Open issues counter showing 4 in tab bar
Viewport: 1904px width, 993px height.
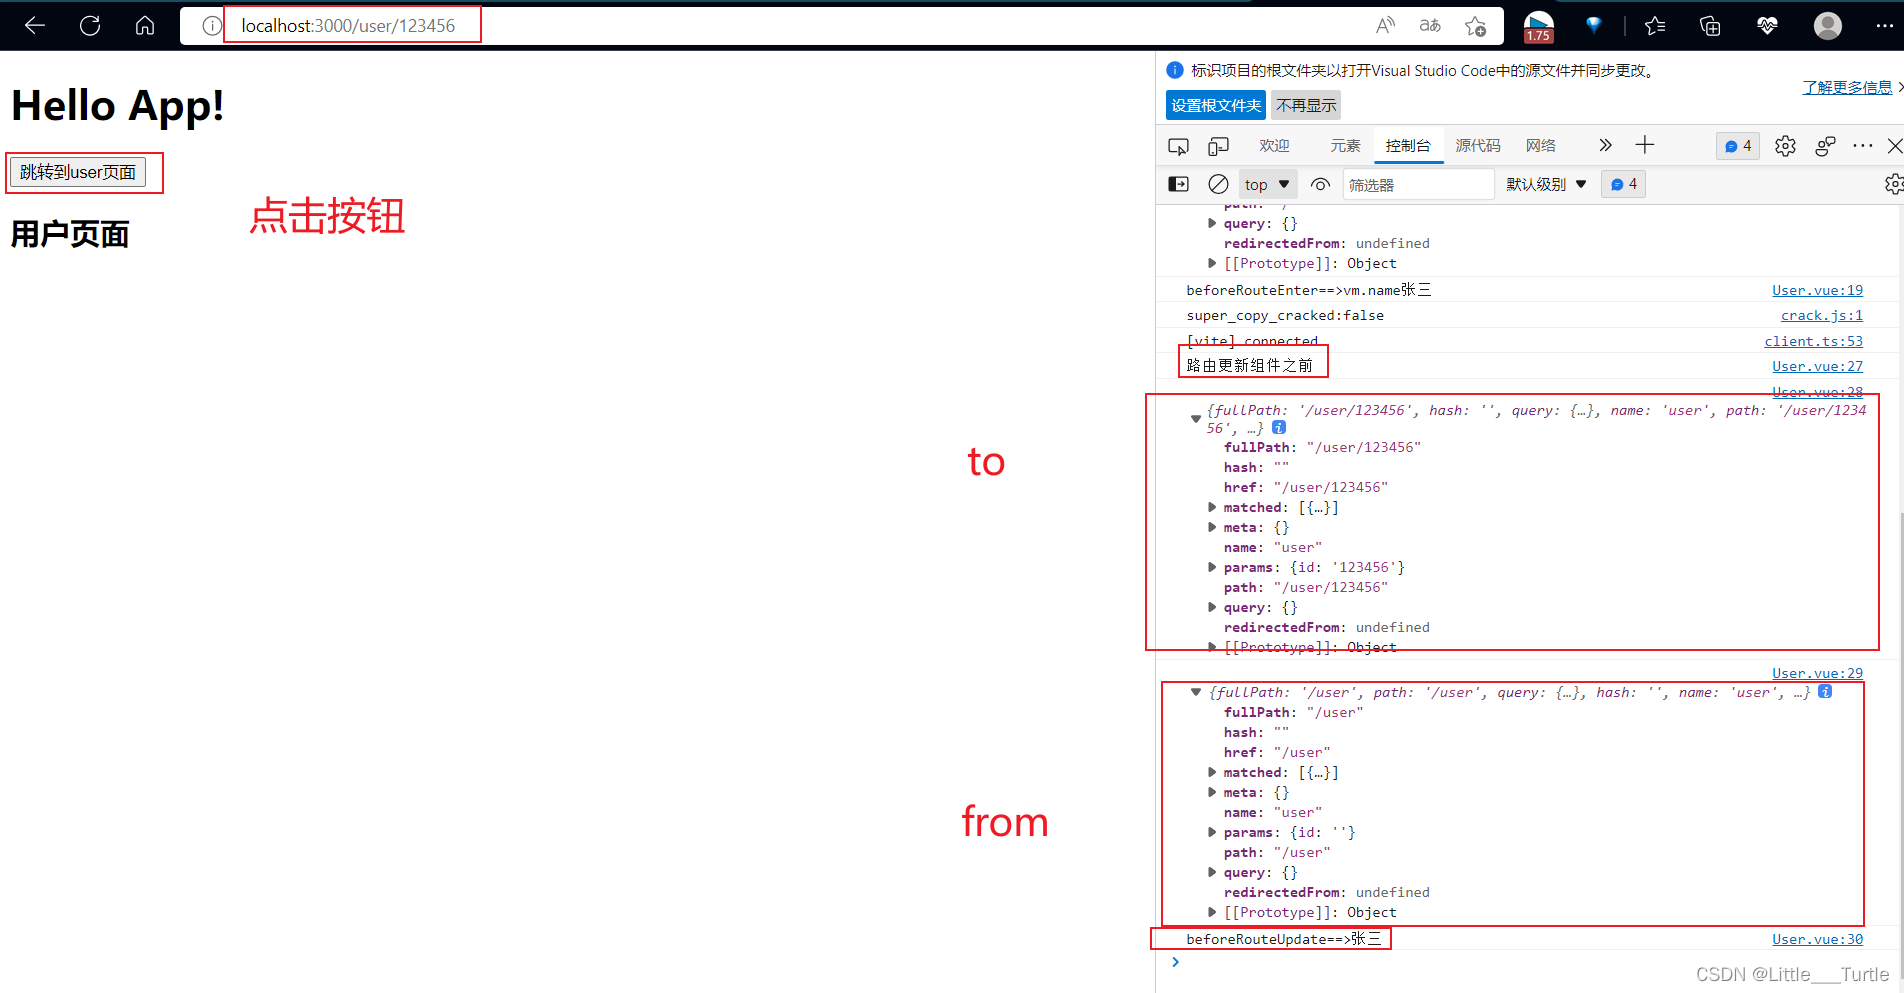pyautogui.click(x=1738, y=146)
